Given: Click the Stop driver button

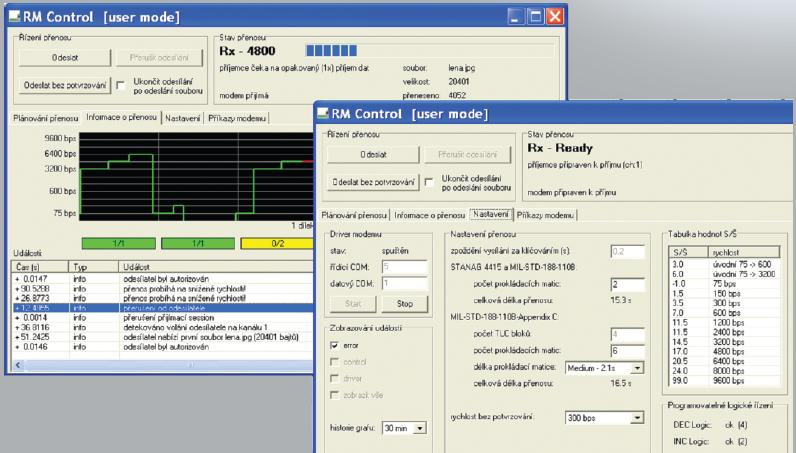Looking at the screenshot, I should pos(405,304).
